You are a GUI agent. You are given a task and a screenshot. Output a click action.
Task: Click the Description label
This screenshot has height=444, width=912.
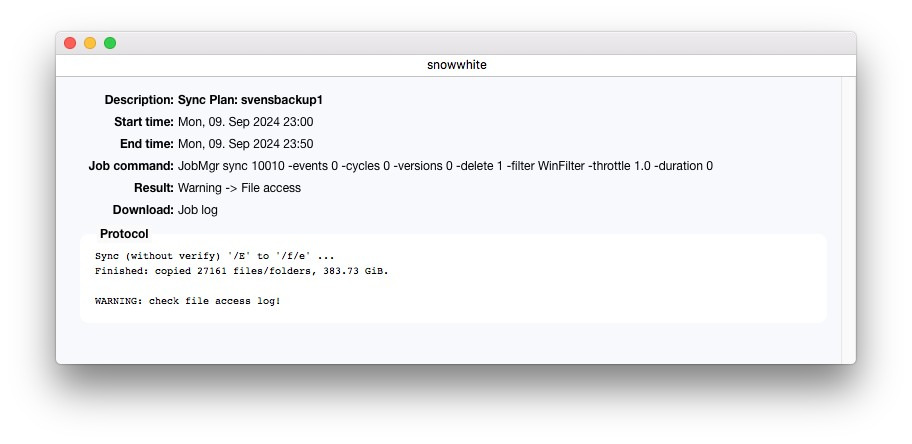(x=138, y=100)
